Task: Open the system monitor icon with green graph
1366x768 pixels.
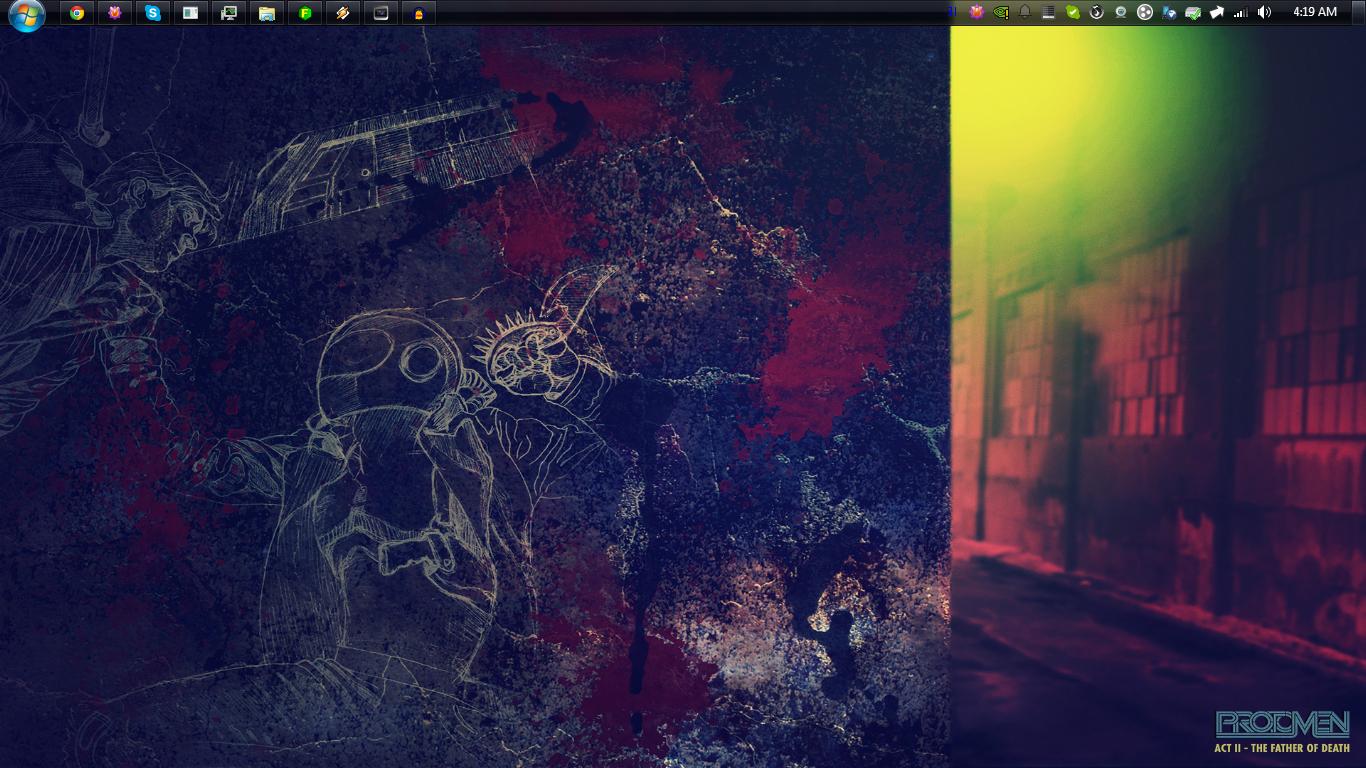Action: pyautogui.click(x=229, y=13)
